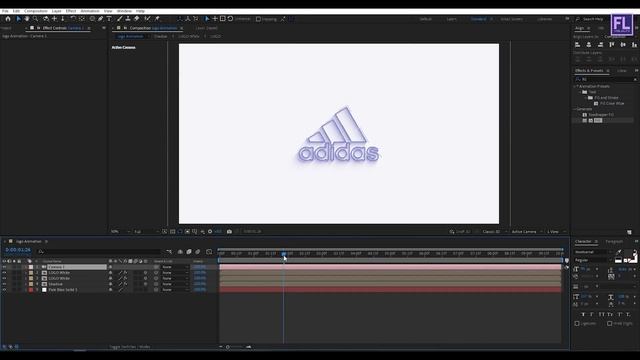
Task: Select the Selection arrow tool
Action: coord(18,19)
